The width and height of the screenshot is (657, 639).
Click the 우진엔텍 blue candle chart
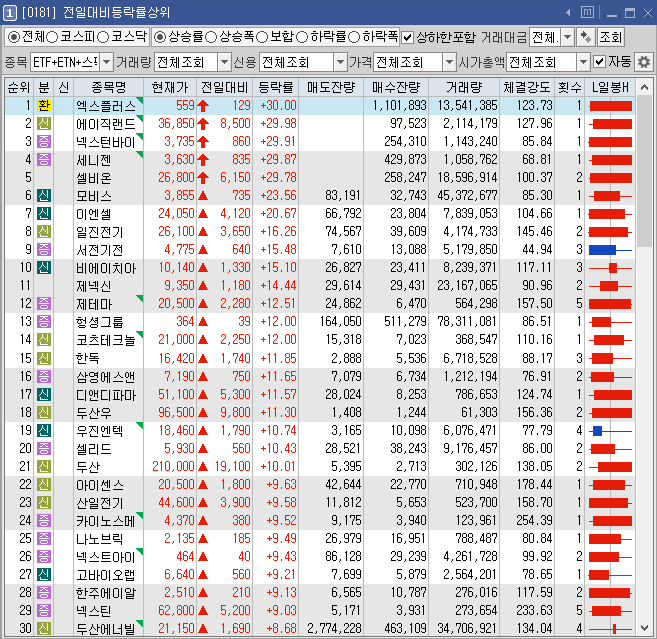[x=610, y=431]
